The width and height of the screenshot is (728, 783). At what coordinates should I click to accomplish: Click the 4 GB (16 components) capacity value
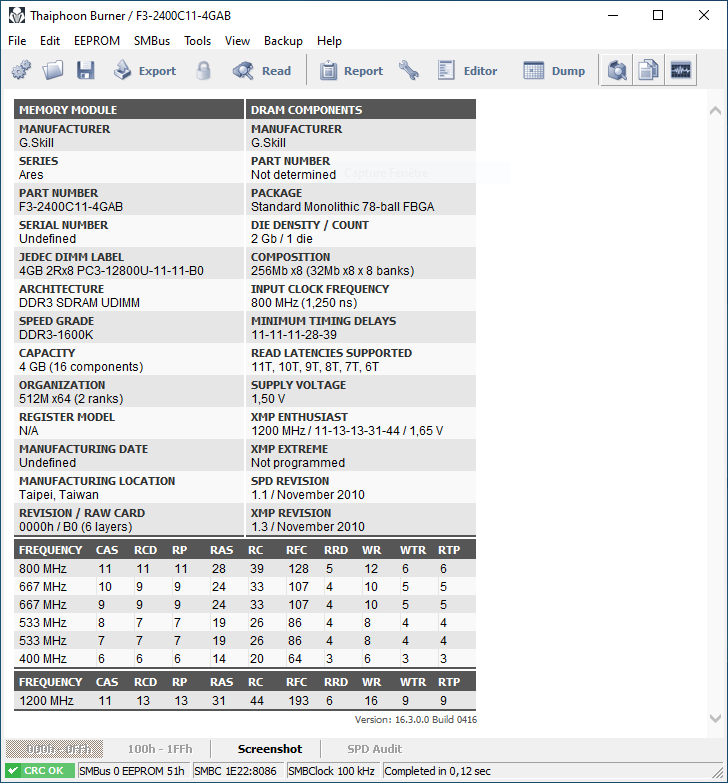(81, 367)
